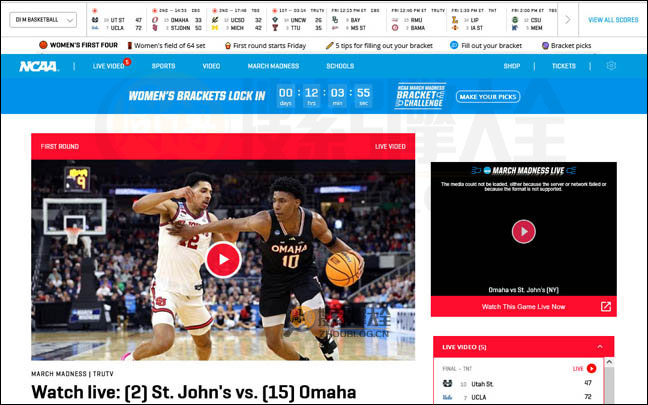Select the RMU vs BAMA scoreboard game
The image size is (648, 405).
click(417, 19)
